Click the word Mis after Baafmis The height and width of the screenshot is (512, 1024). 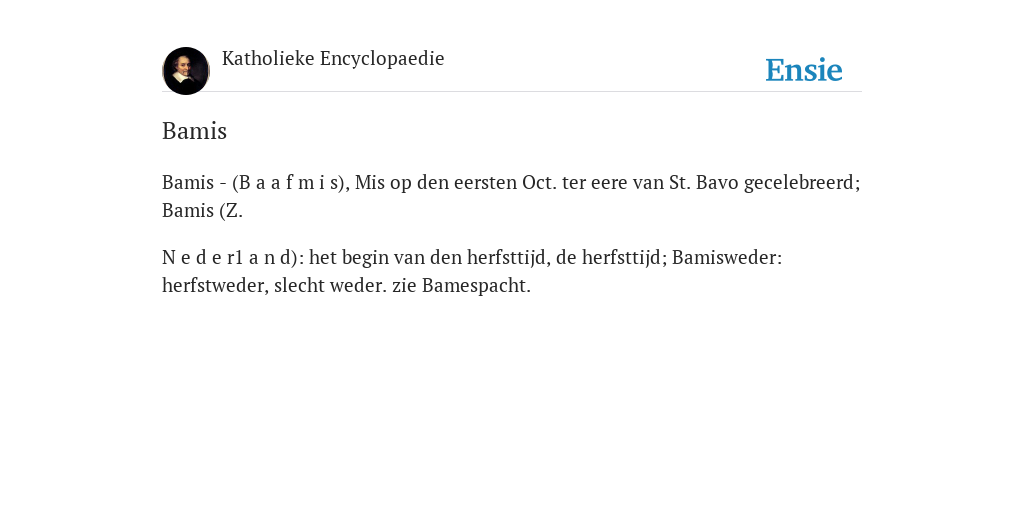pyautogui.click(x=370, y=183)
